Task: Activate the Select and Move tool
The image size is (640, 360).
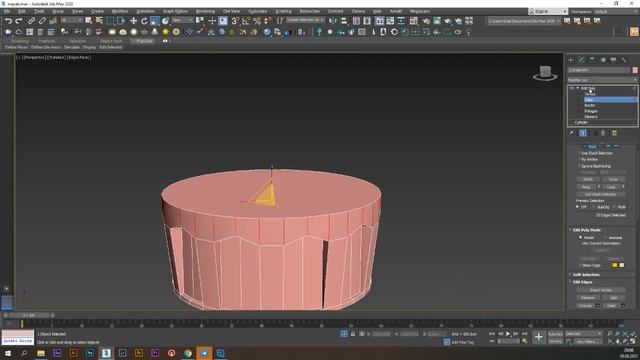Action: (x=133, y=20)
